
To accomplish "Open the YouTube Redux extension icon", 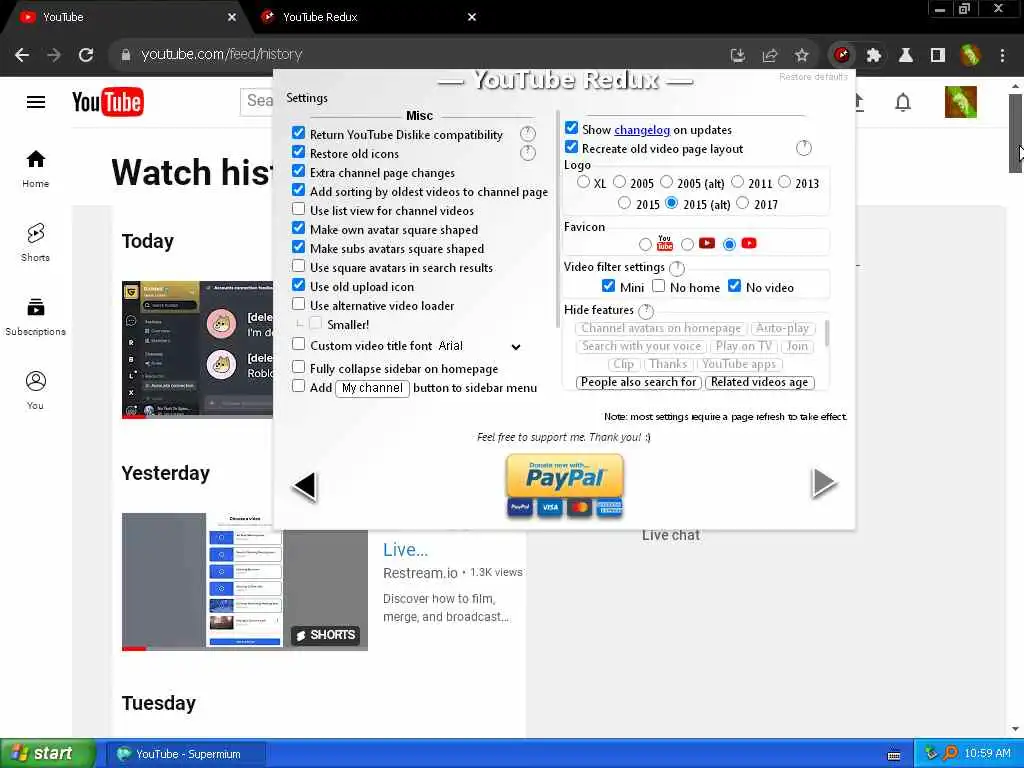I will pyautogui.click(x=842, y=55).
